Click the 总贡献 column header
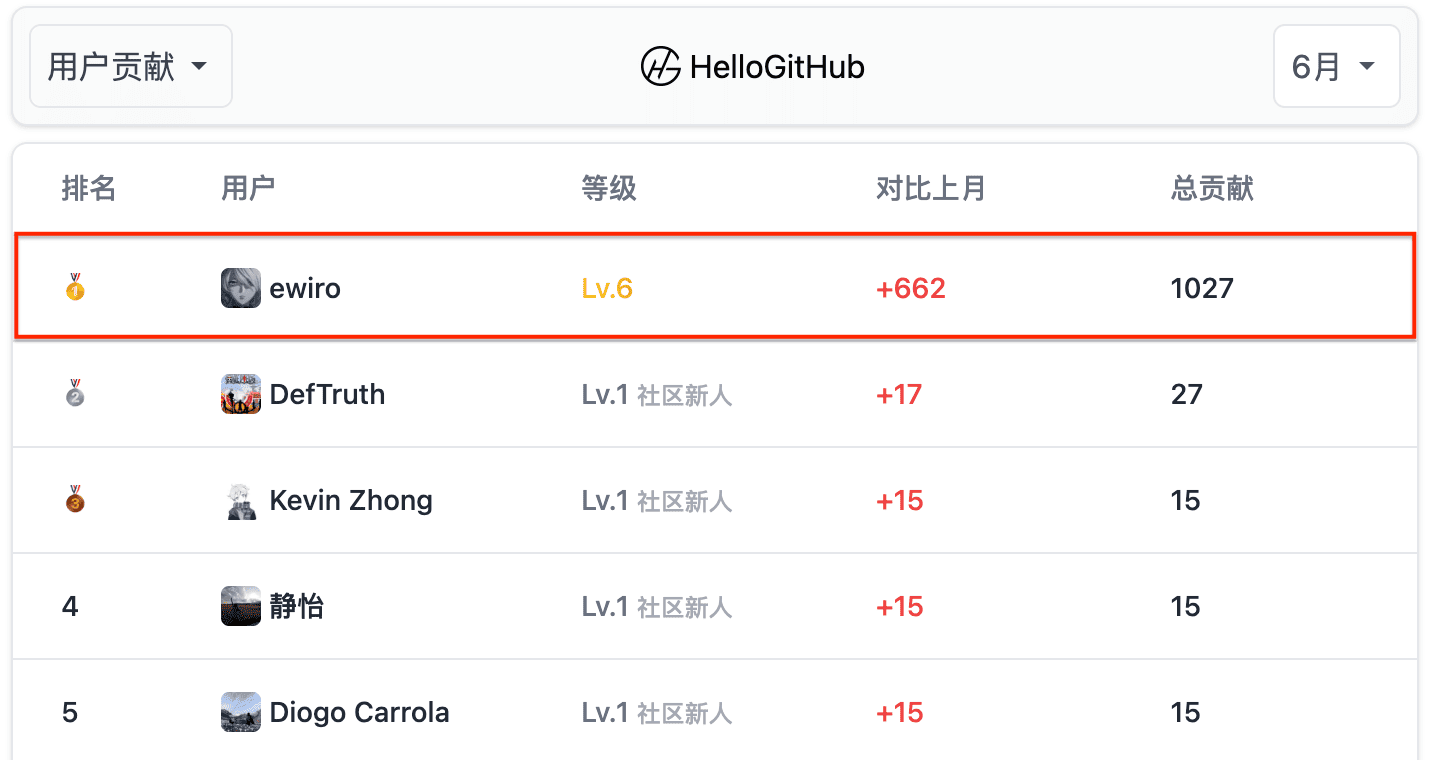This screenshot has width=1430, height=760. pyautogui.click(x=1212, y=188)
